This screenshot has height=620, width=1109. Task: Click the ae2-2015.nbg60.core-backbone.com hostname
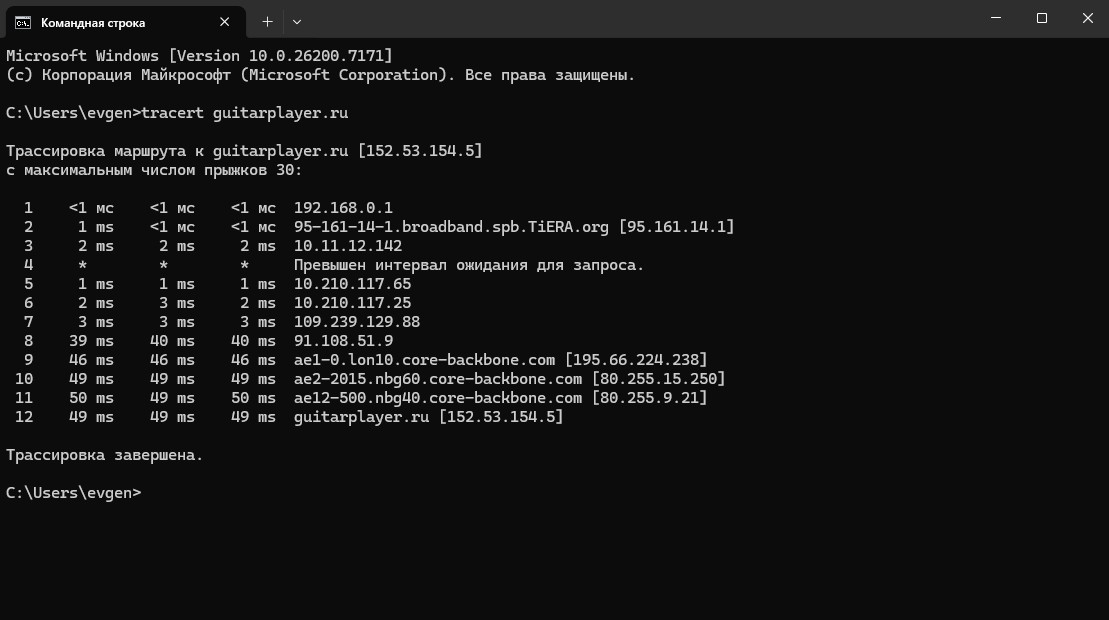pos(437,379)
